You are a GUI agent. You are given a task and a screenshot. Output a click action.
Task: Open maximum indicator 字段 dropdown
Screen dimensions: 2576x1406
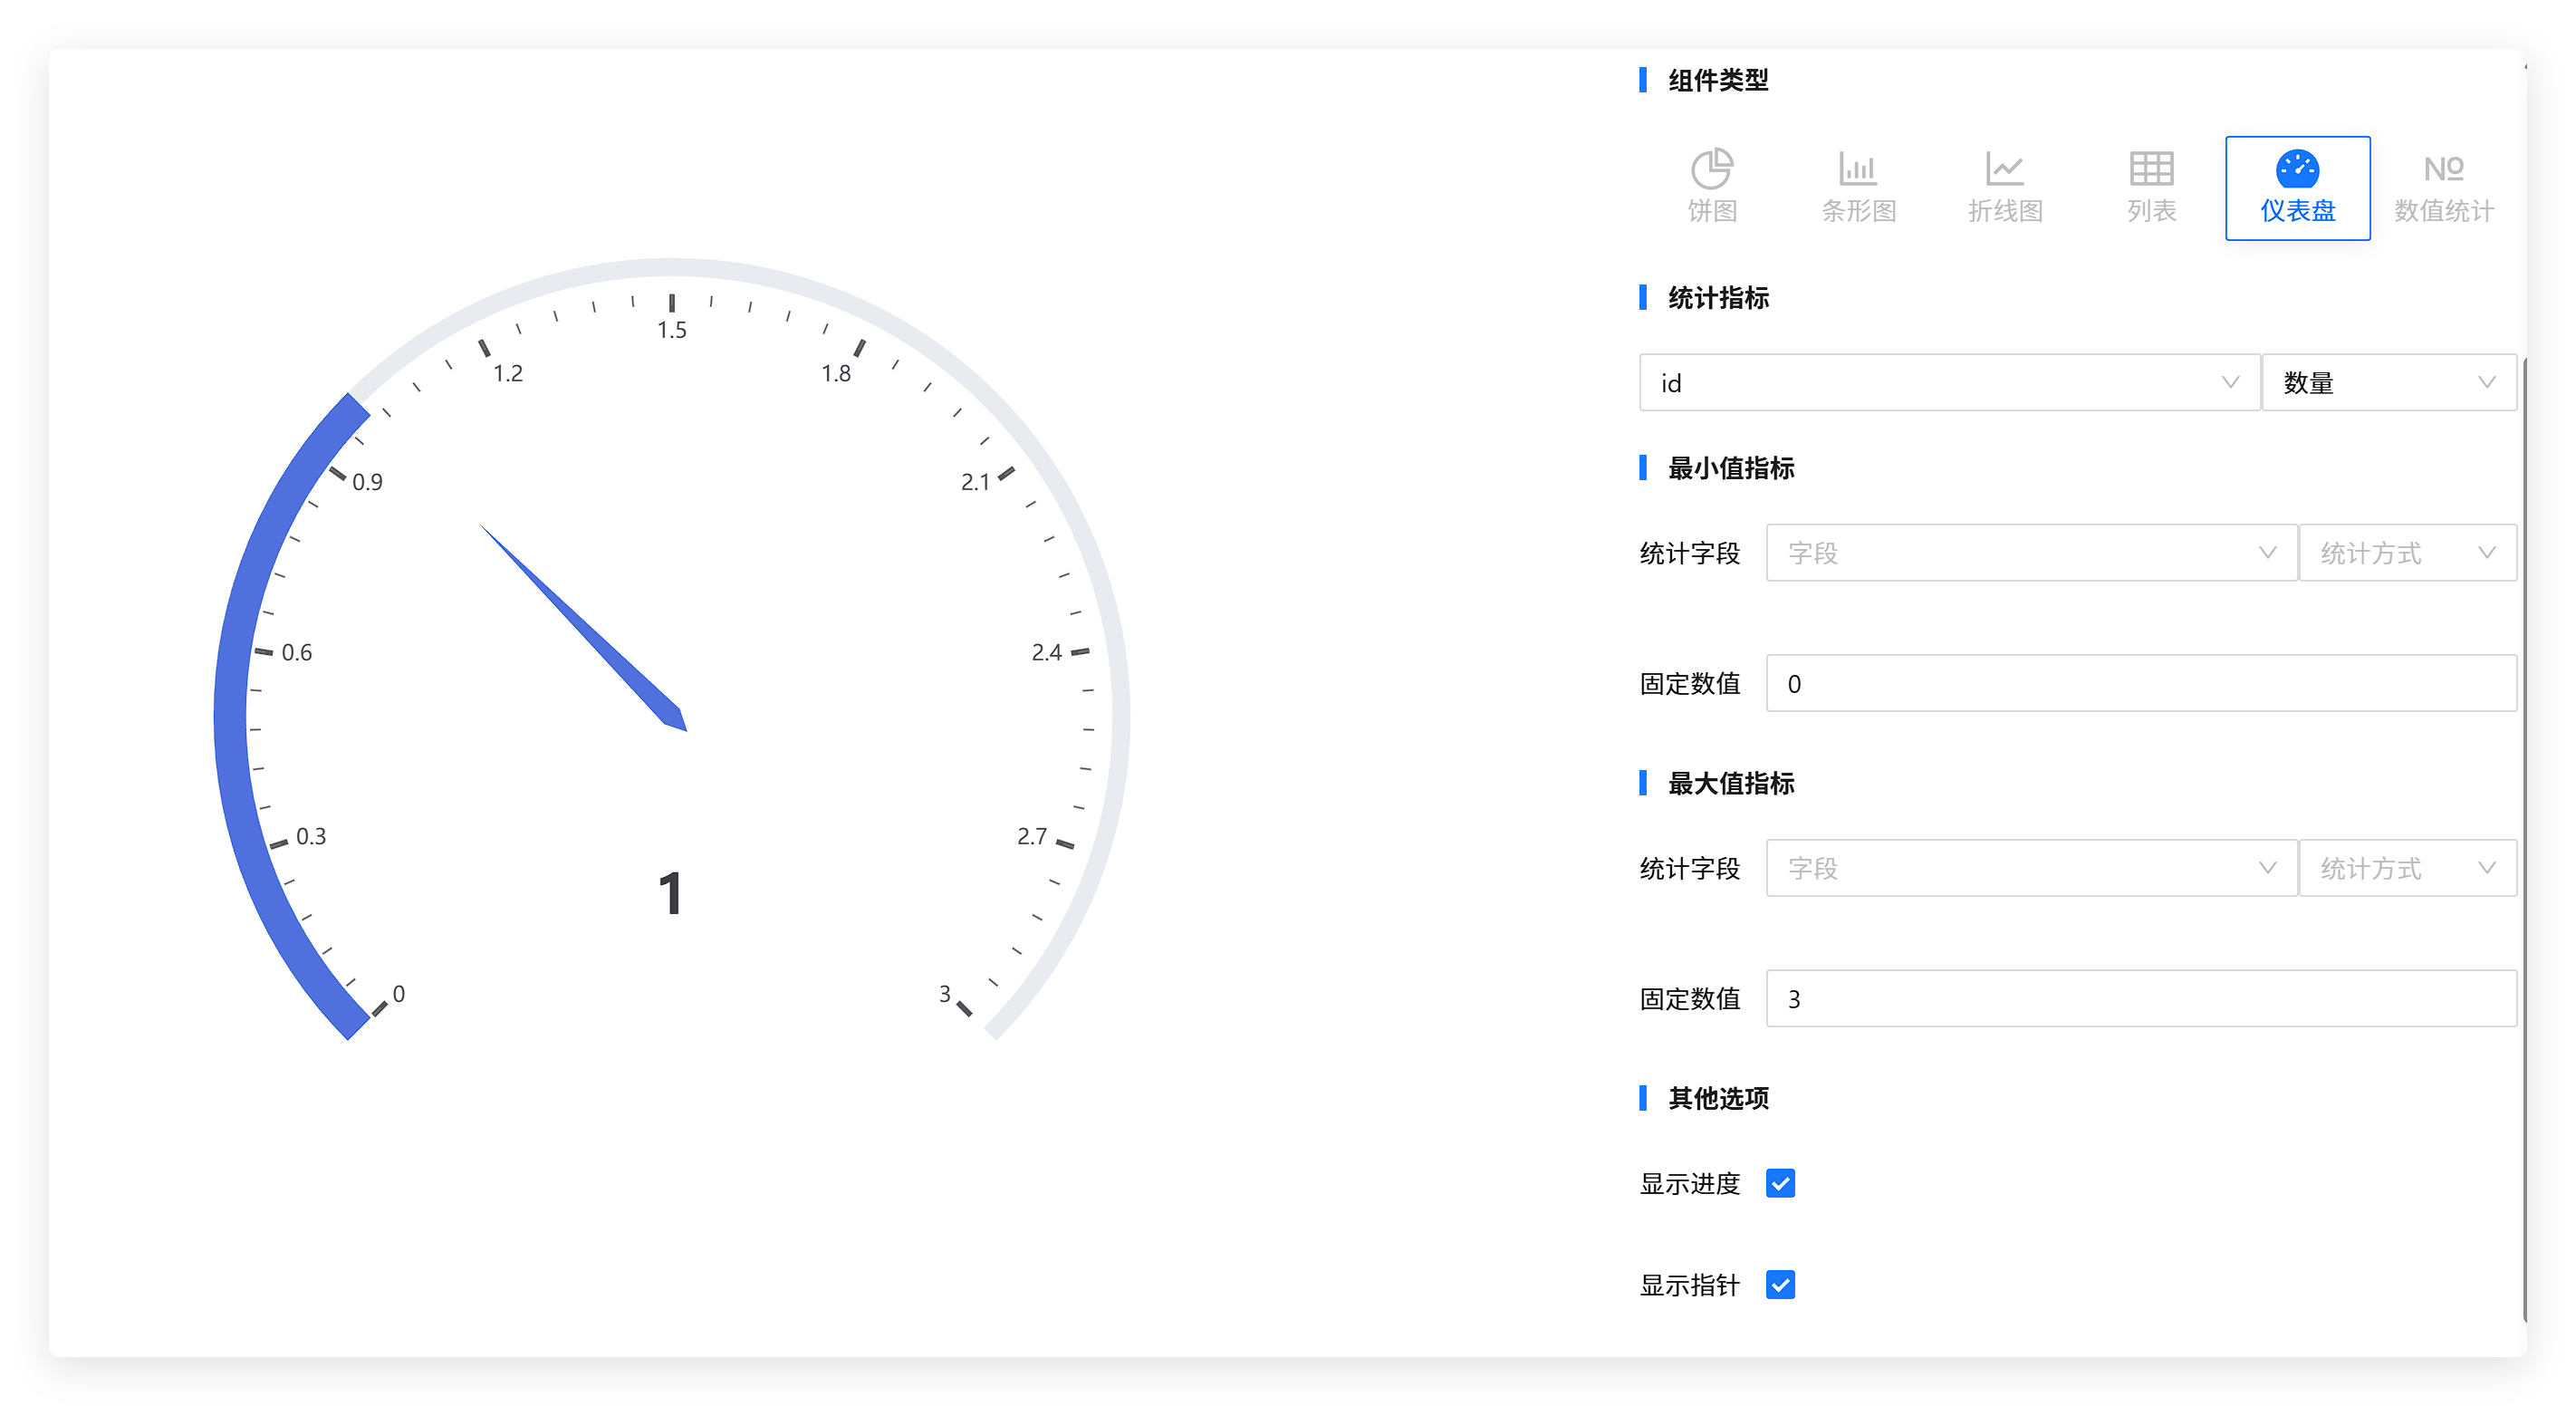(x=2030, y=868)
